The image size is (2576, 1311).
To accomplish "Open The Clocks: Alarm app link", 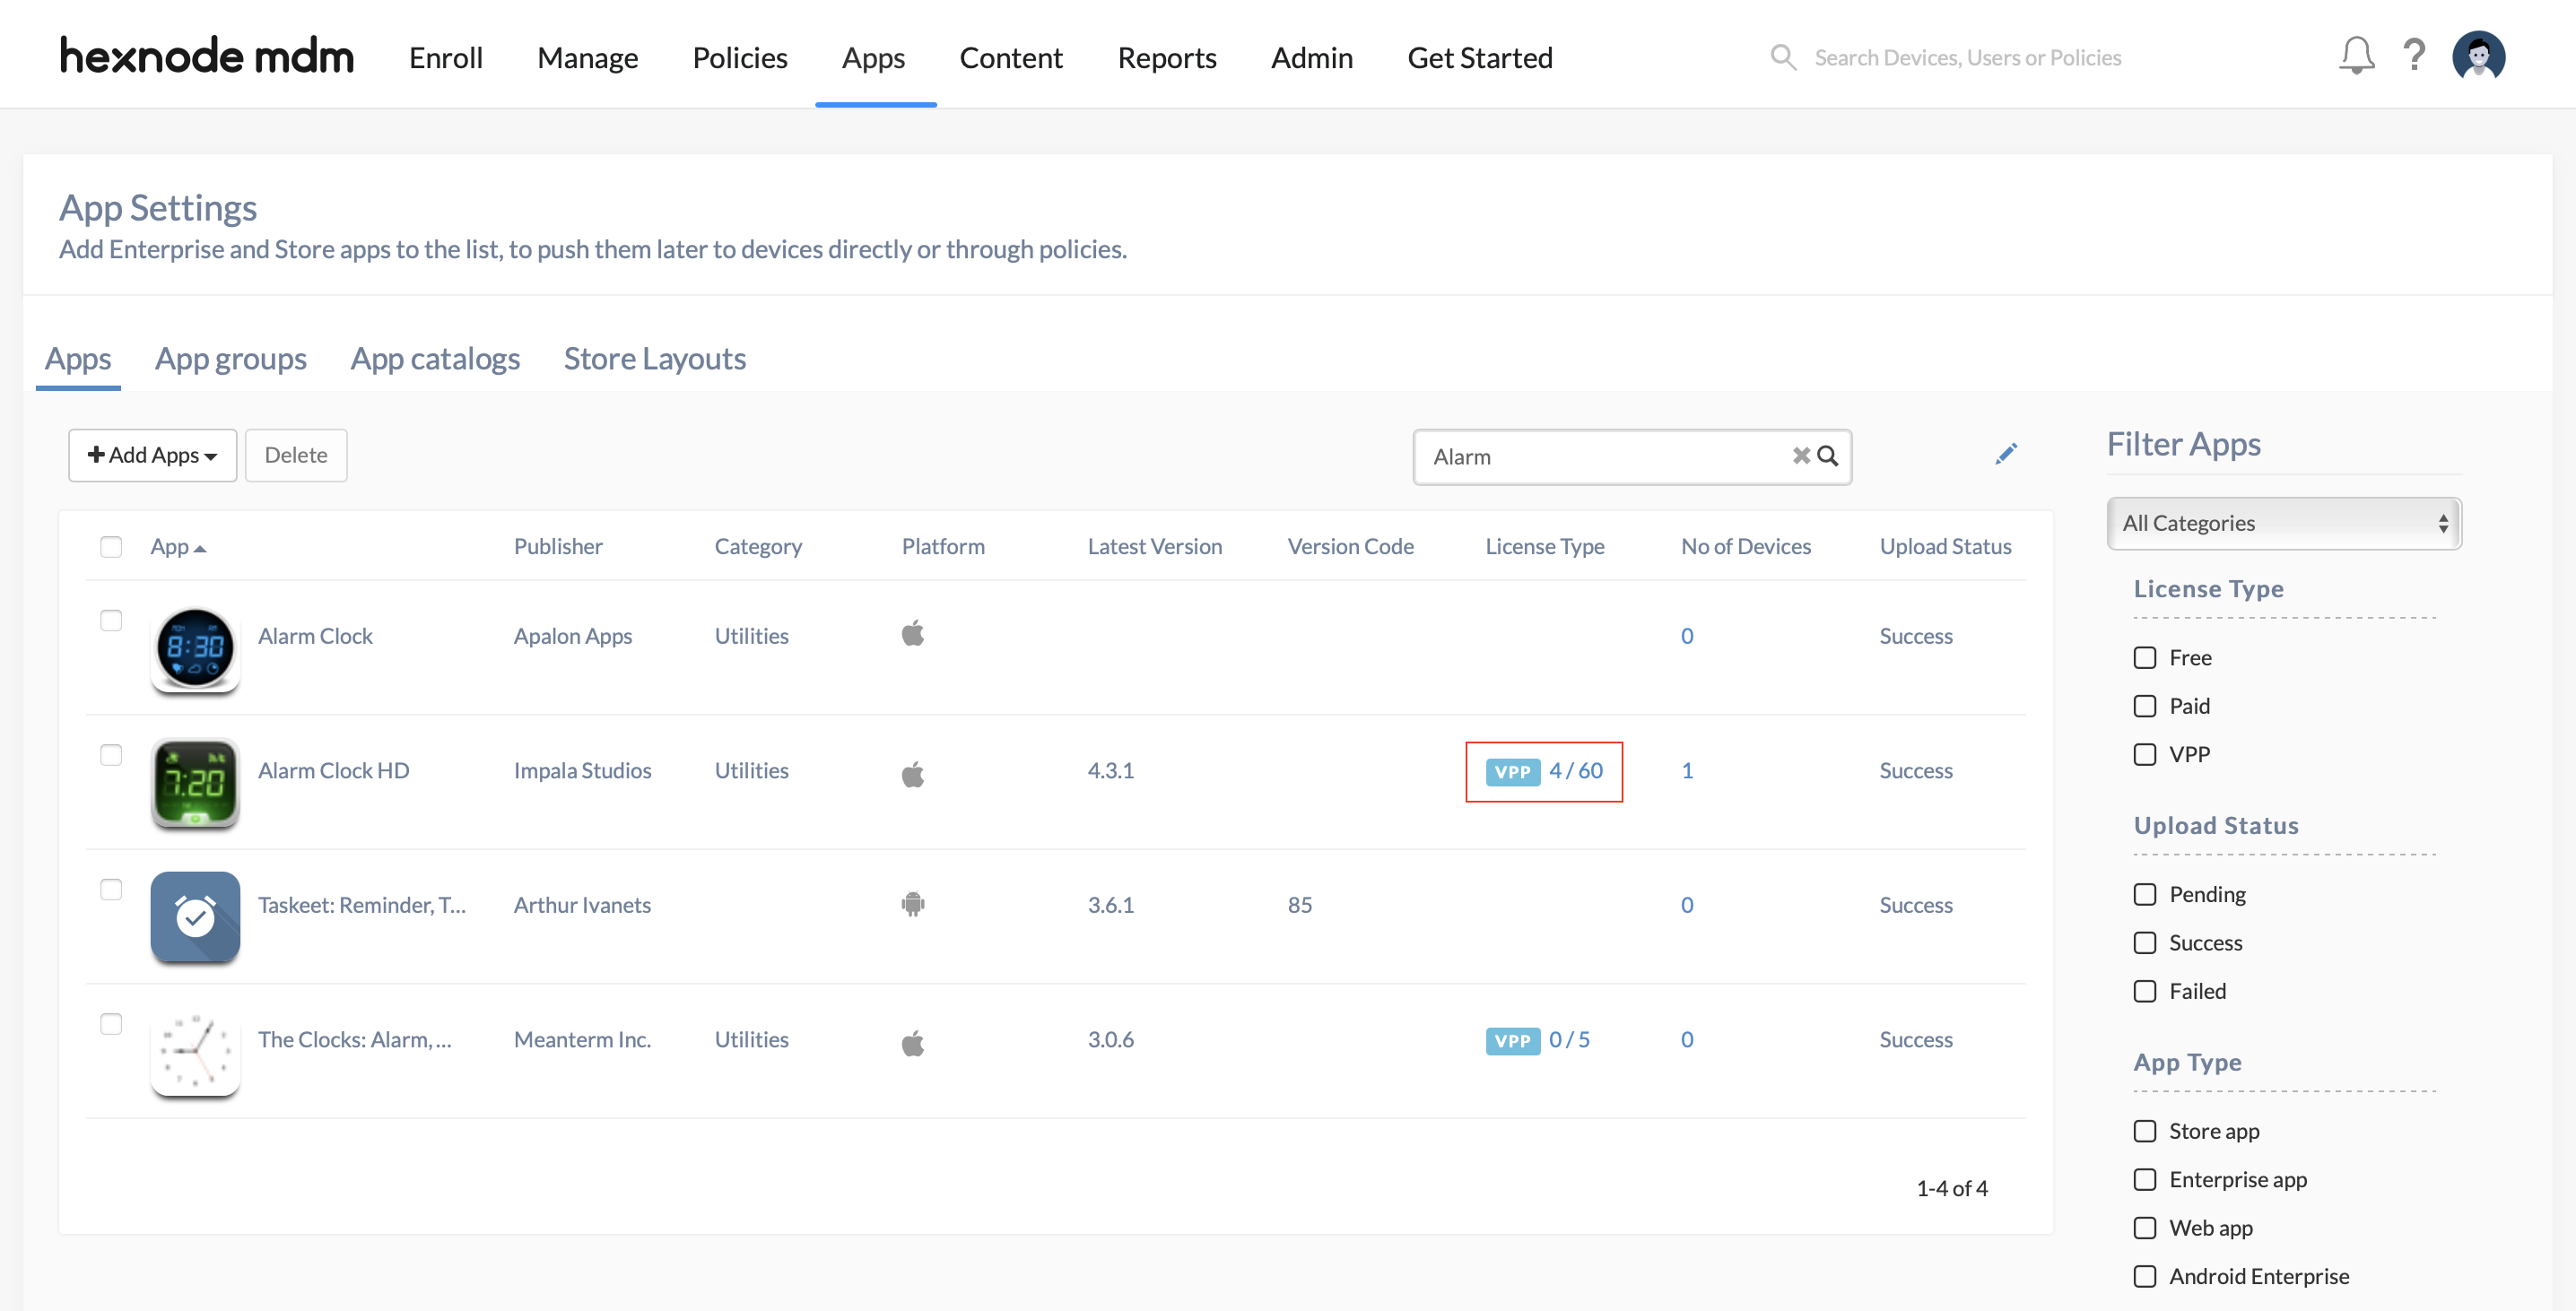I will 355,1039.
